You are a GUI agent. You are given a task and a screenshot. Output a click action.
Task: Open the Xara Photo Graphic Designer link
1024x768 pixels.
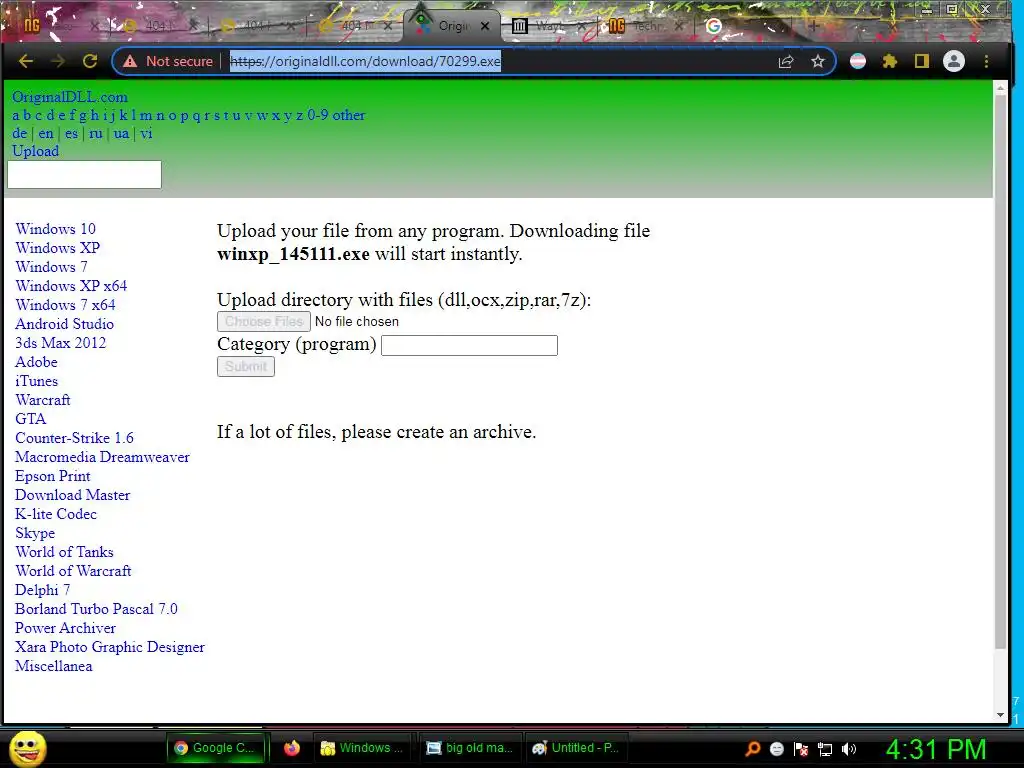[x=110, y=647]
